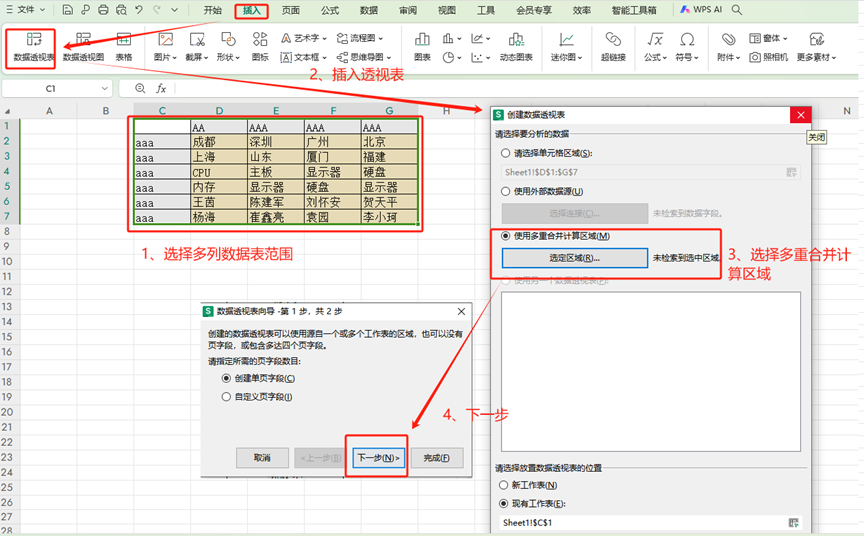Click 取消 button in wizard
Image resolution: width=864 pixels, height=536 pixels.
tap(262, 458)
